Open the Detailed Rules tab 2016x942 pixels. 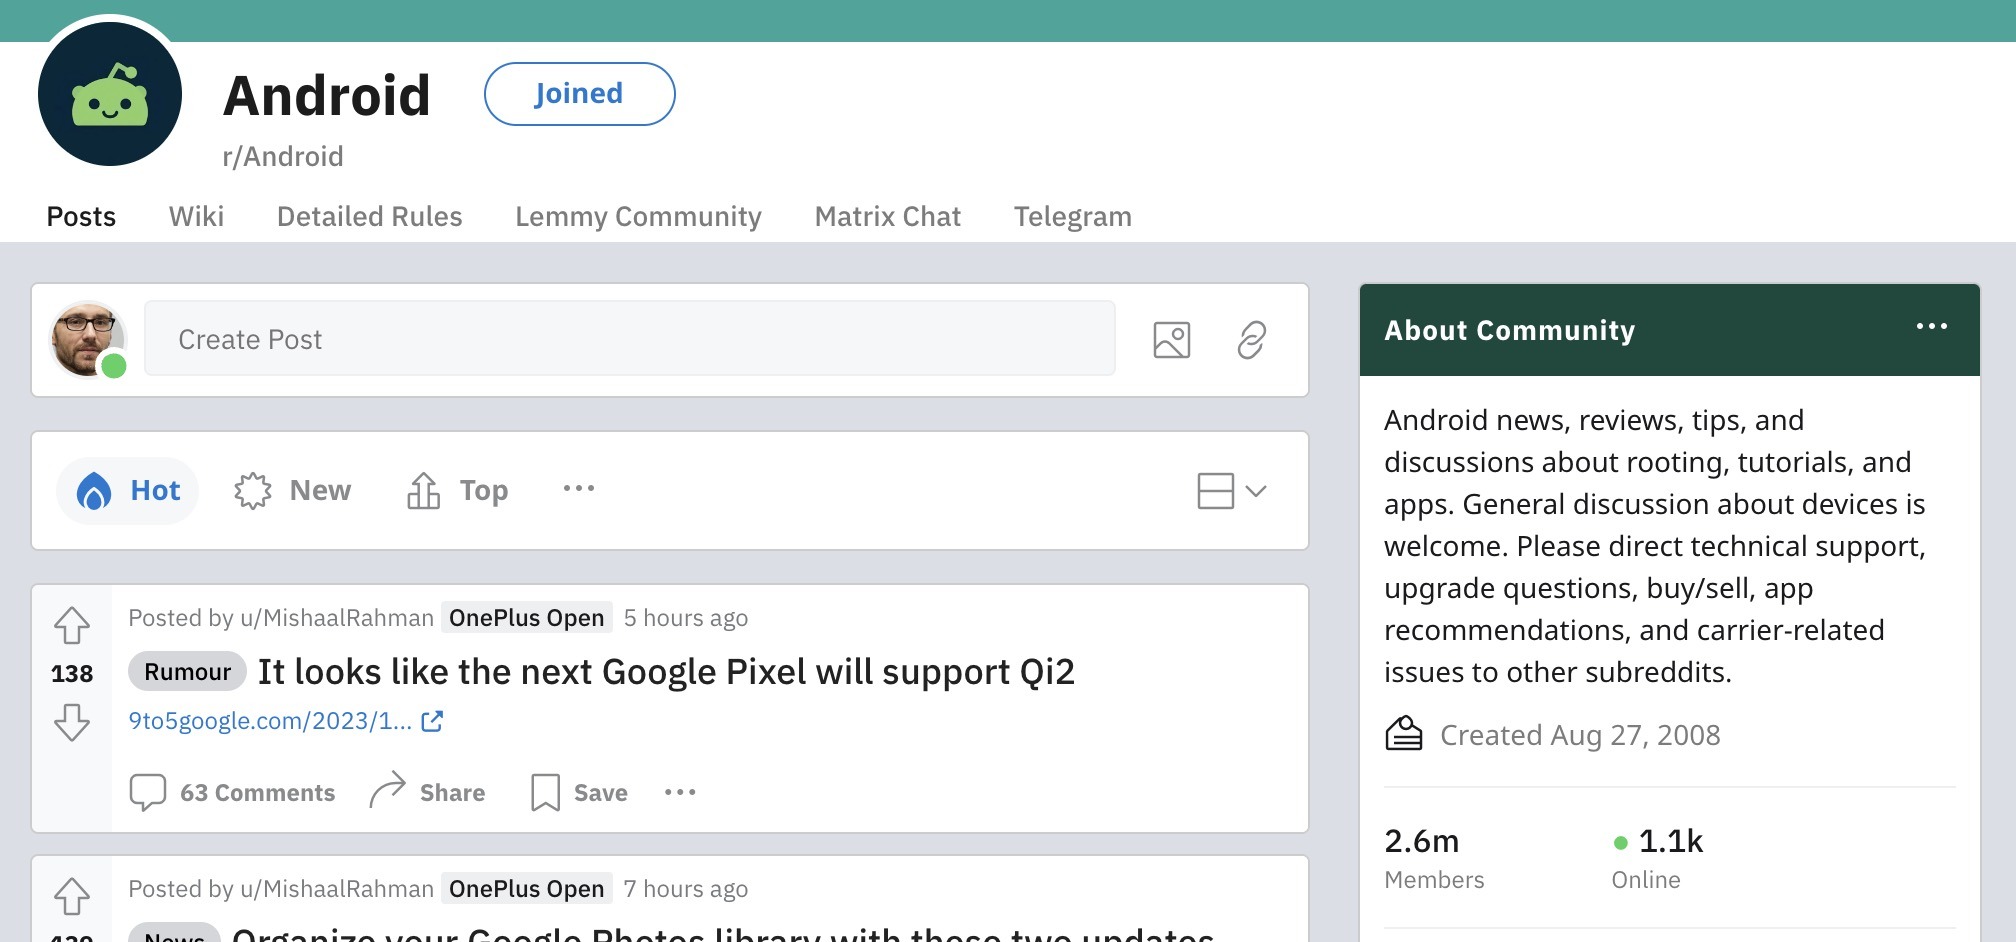(369, 216)
